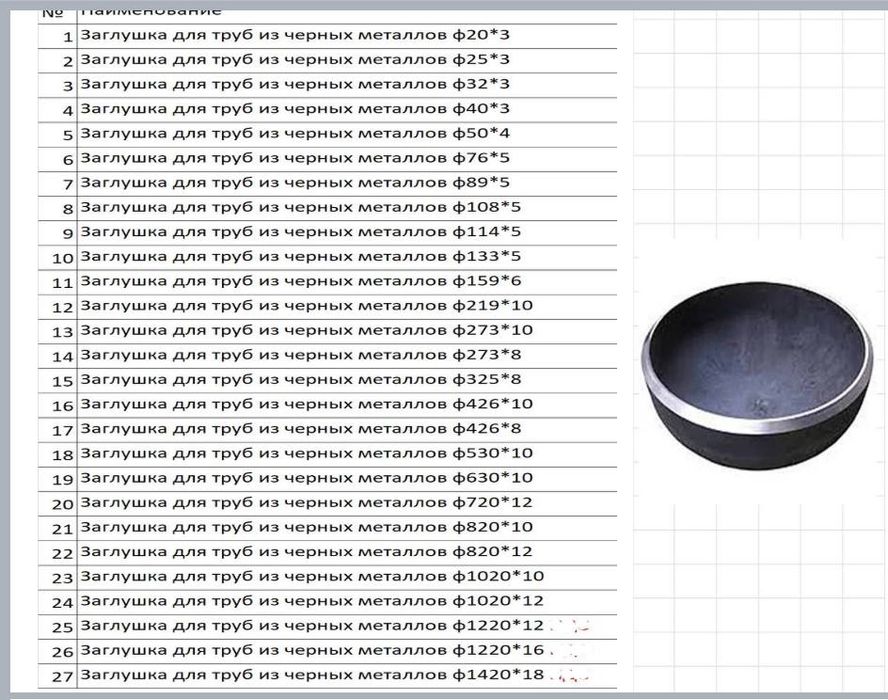Select the ф1220*16 cell

347,652
